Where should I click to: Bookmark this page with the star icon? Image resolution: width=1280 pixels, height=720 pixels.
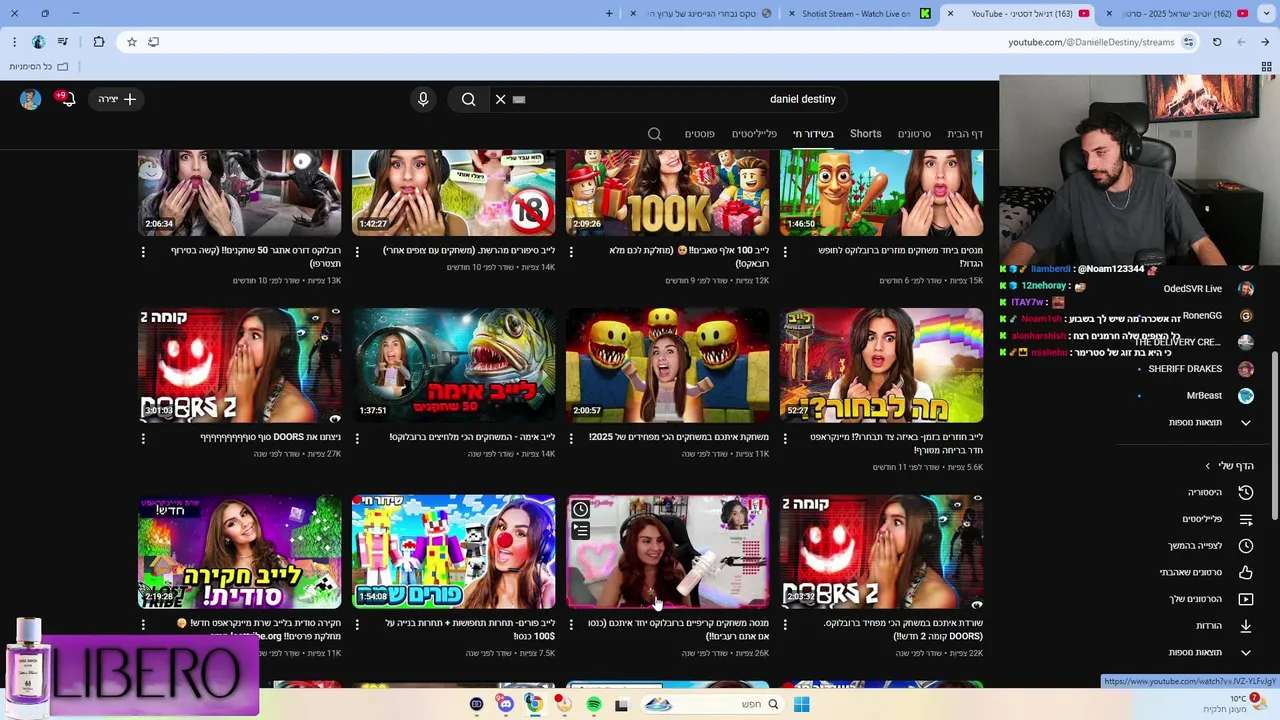point(131,42)
